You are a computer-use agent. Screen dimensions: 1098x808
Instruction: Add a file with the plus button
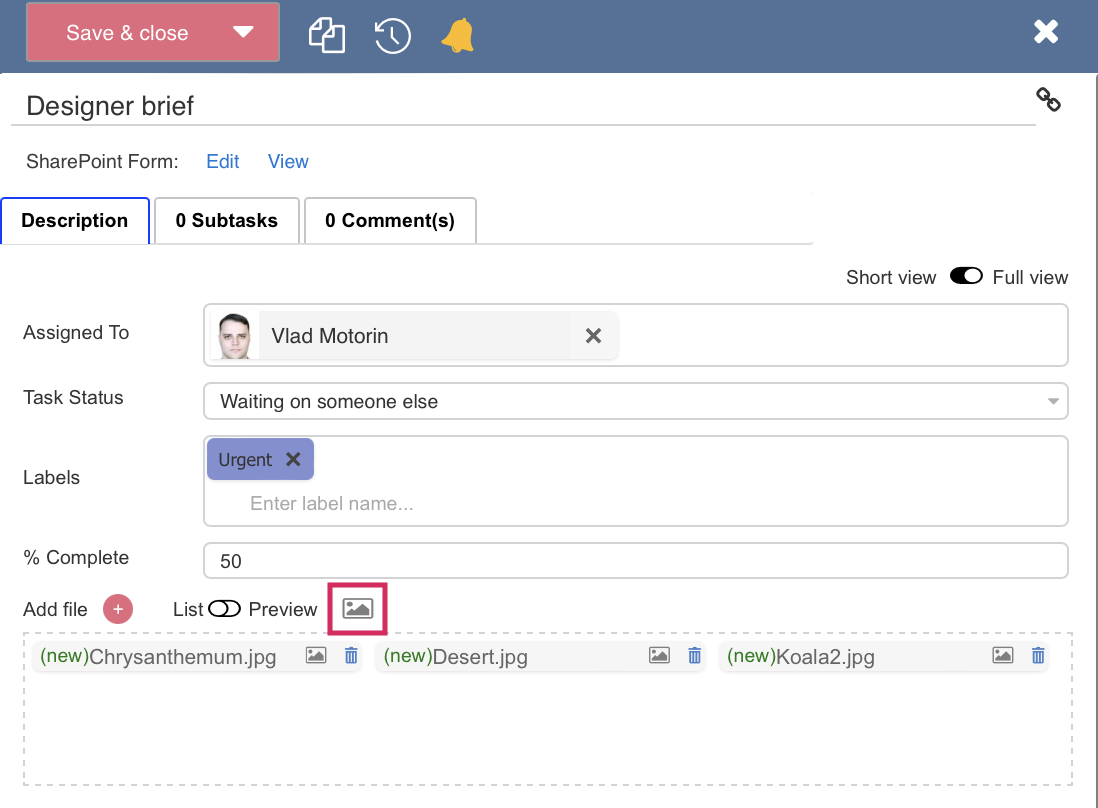(x=117, y=609)
